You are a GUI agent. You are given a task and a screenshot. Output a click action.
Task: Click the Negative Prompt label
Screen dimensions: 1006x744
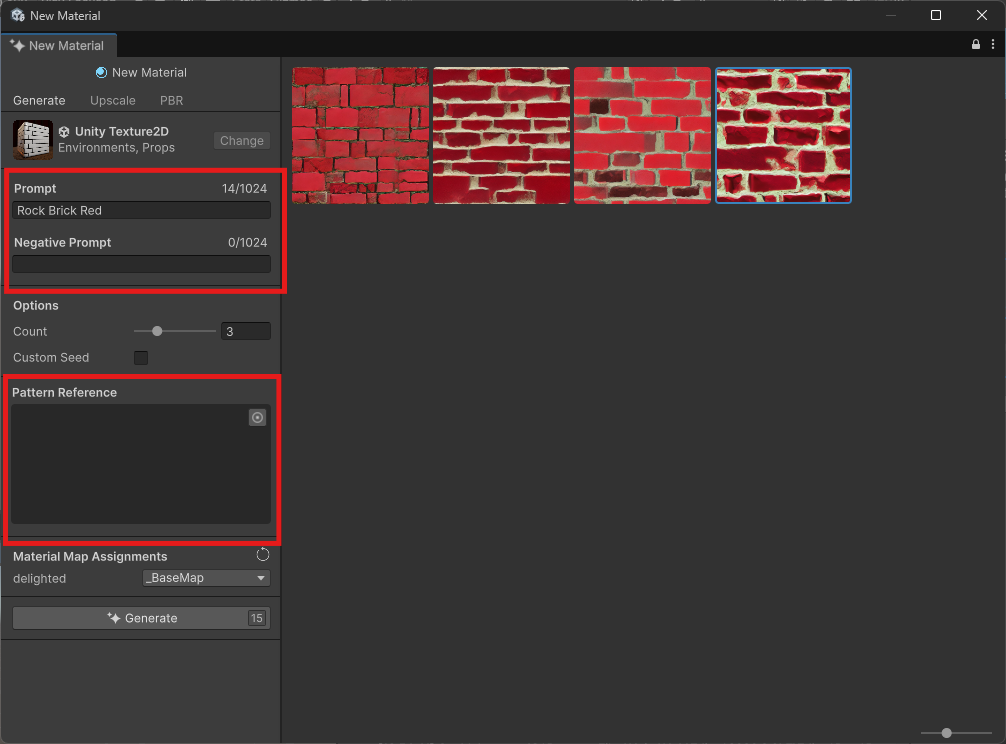point(63,242)
